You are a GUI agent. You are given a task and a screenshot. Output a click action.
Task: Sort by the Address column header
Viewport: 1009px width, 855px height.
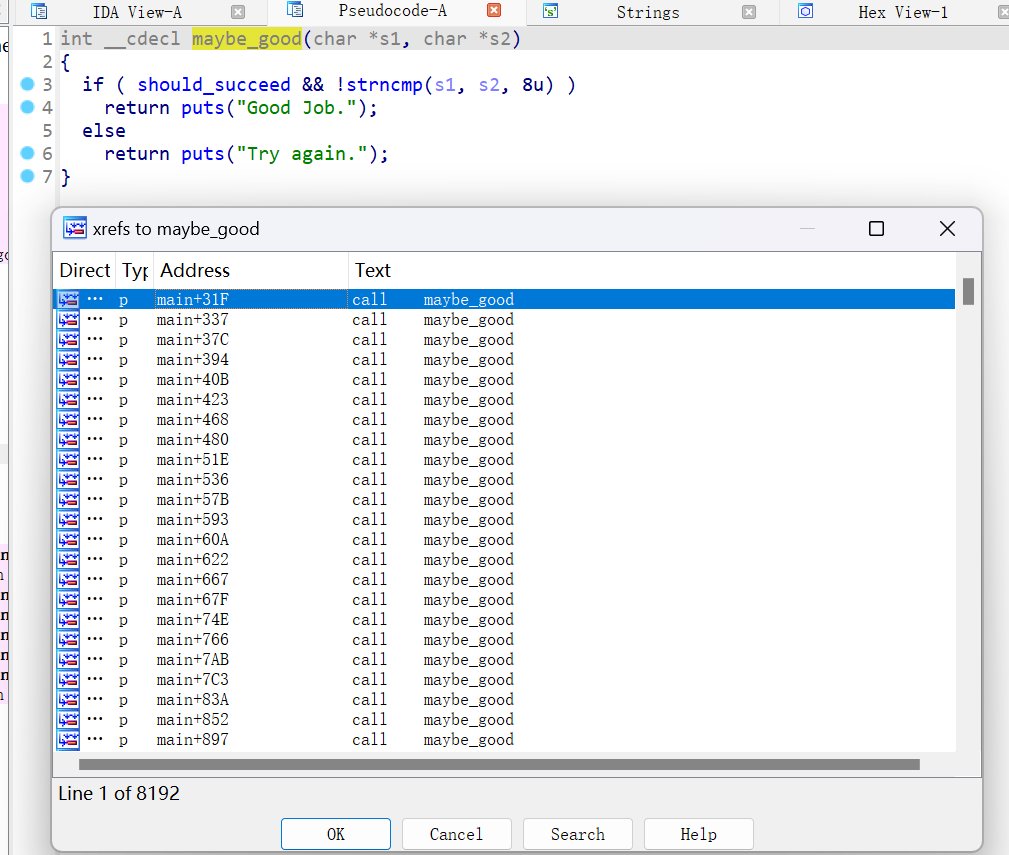coord(251,270)
